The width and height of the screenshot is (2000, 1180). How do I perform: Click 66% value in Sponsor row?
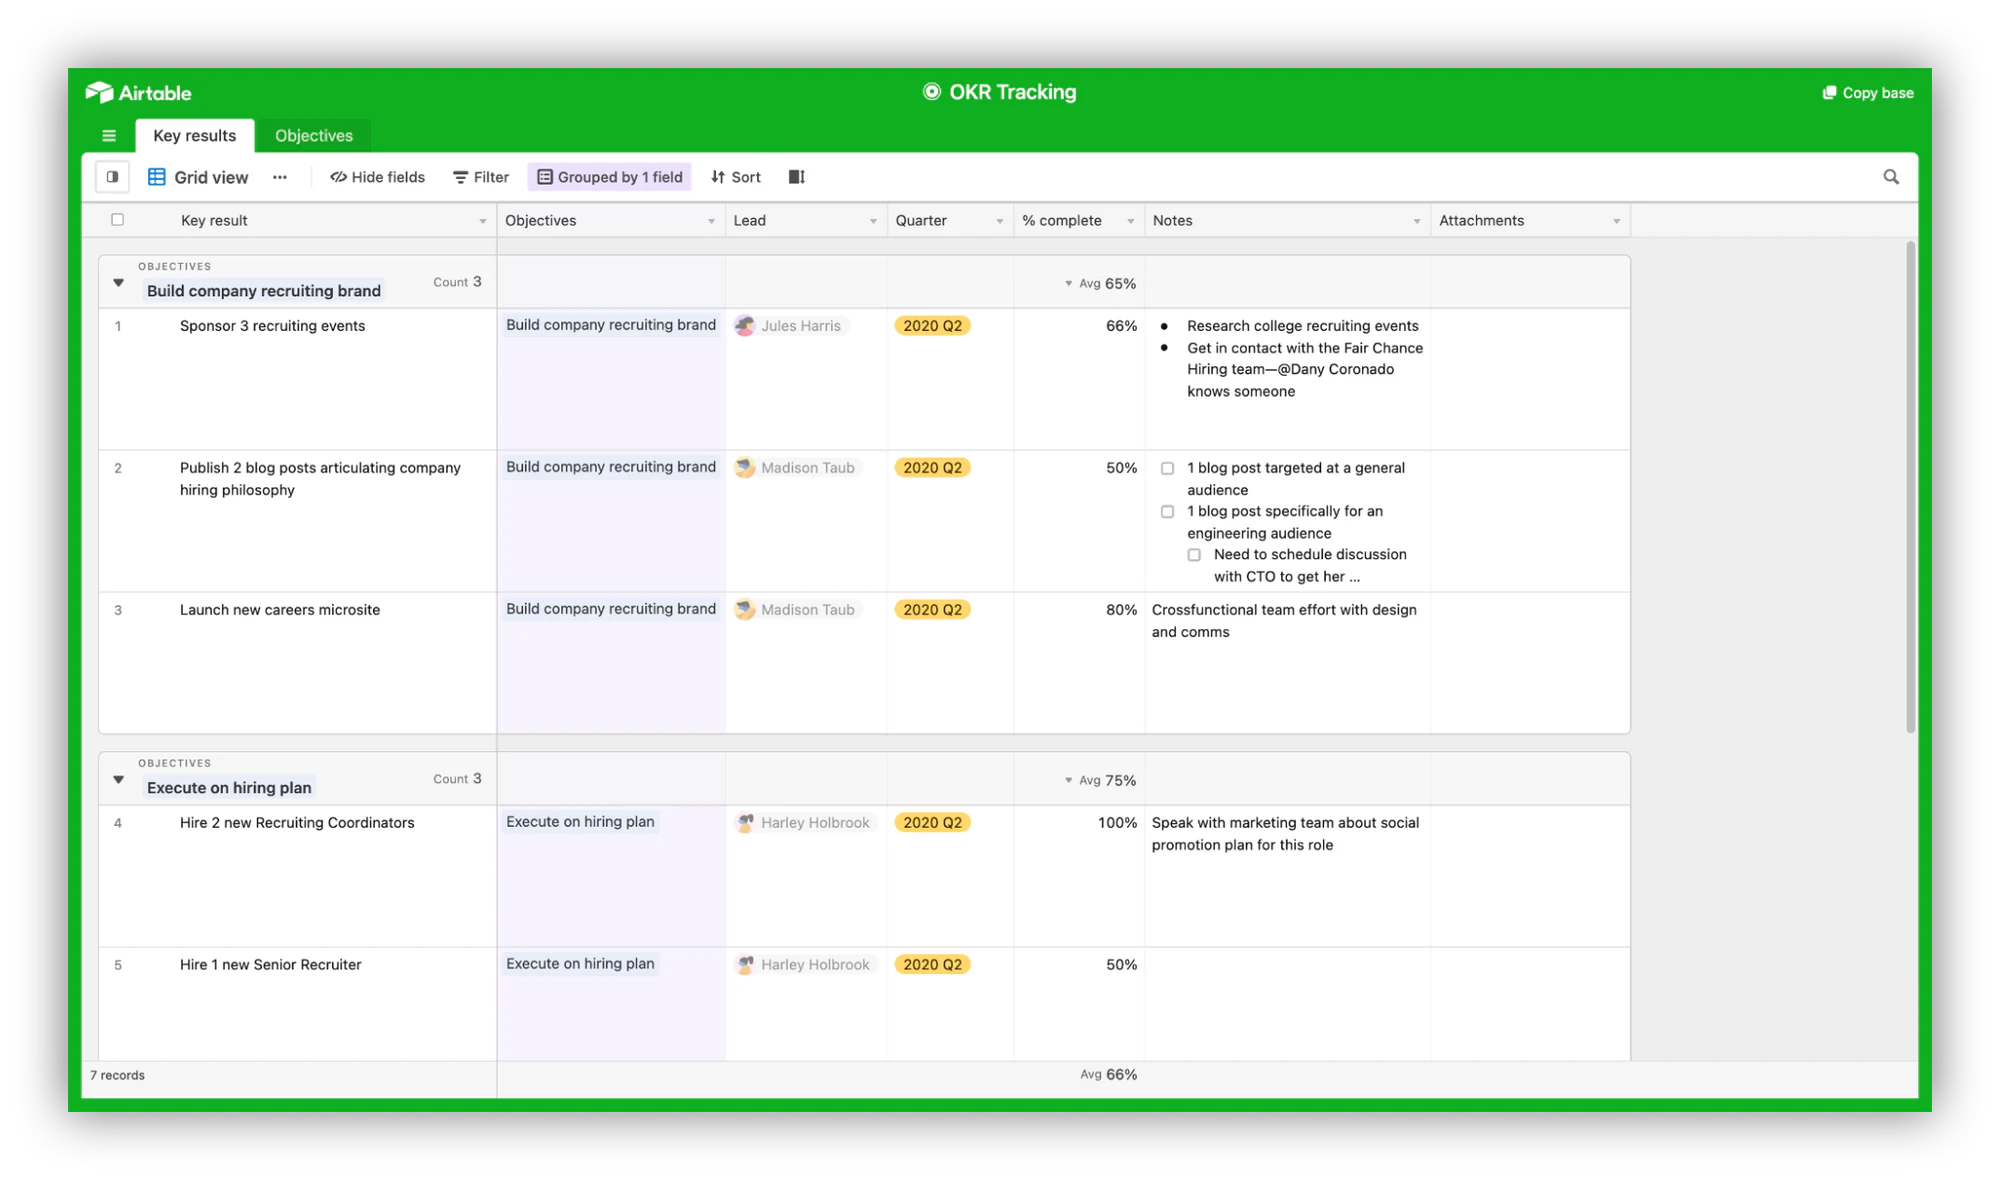coord(1121,326)
